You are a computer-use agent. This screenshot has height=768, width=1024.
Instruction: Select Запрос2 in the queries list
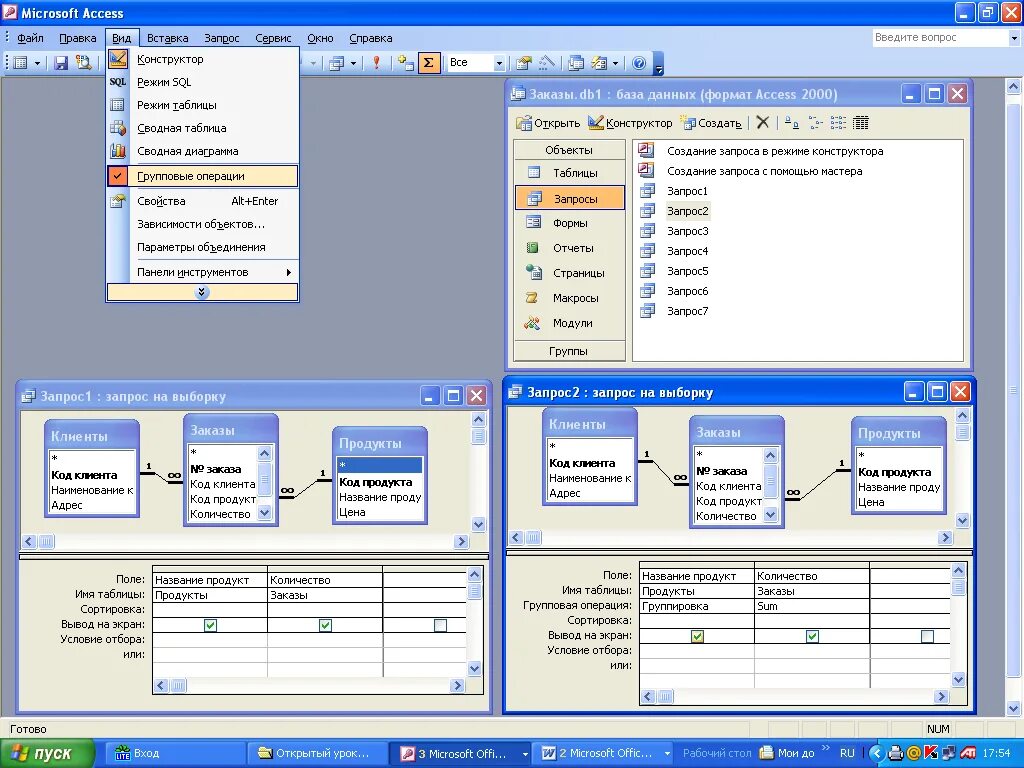click(687, 211)
